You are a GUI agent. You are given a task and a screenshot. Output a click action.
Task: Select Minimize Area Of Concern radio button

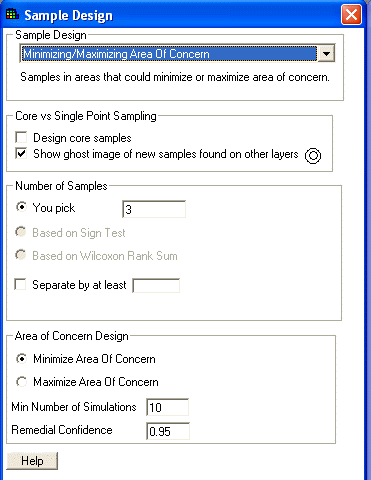tap(22, 359)
